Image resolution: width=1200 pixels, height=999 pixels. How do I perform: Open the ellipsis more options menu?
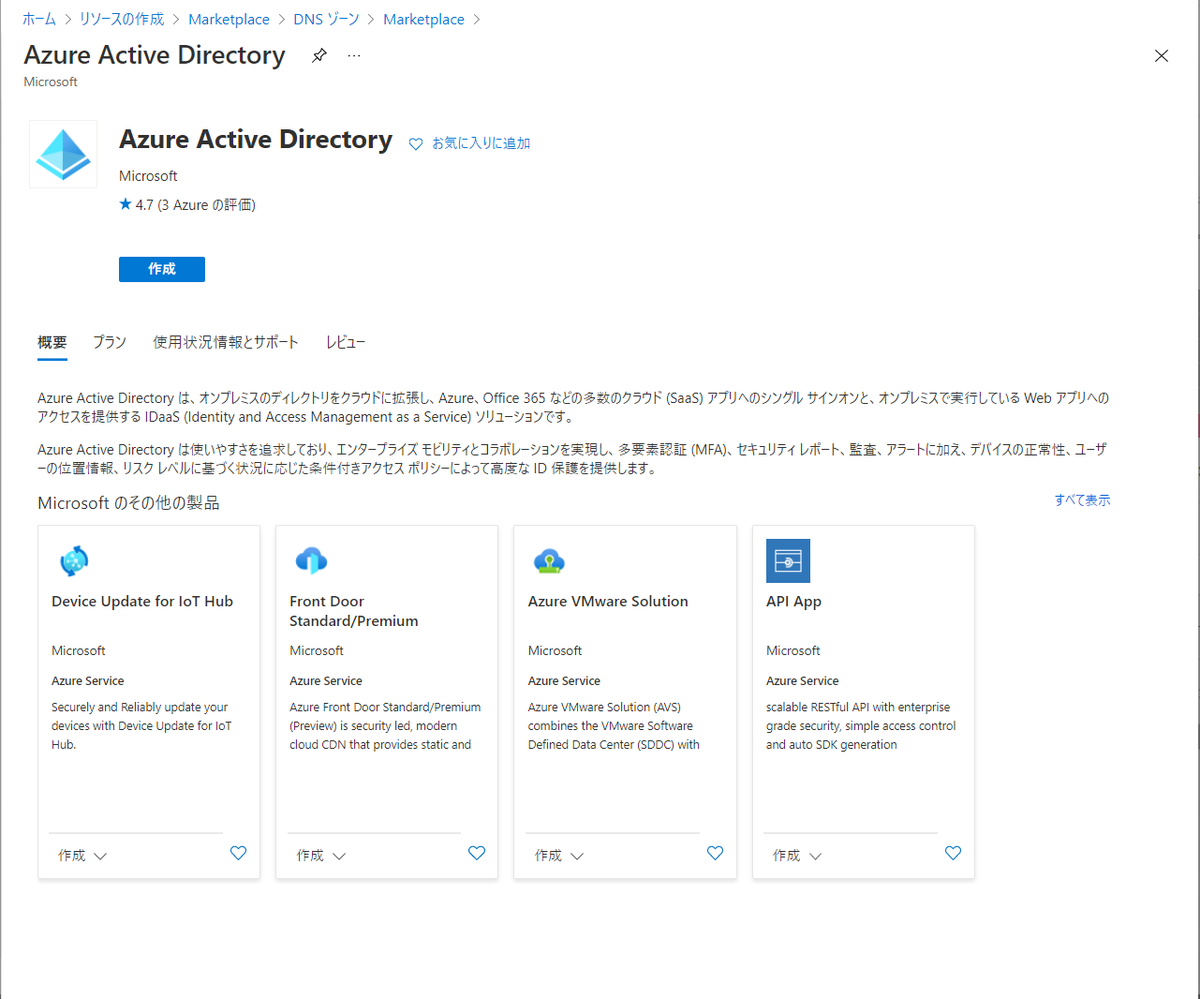[354, 55]
